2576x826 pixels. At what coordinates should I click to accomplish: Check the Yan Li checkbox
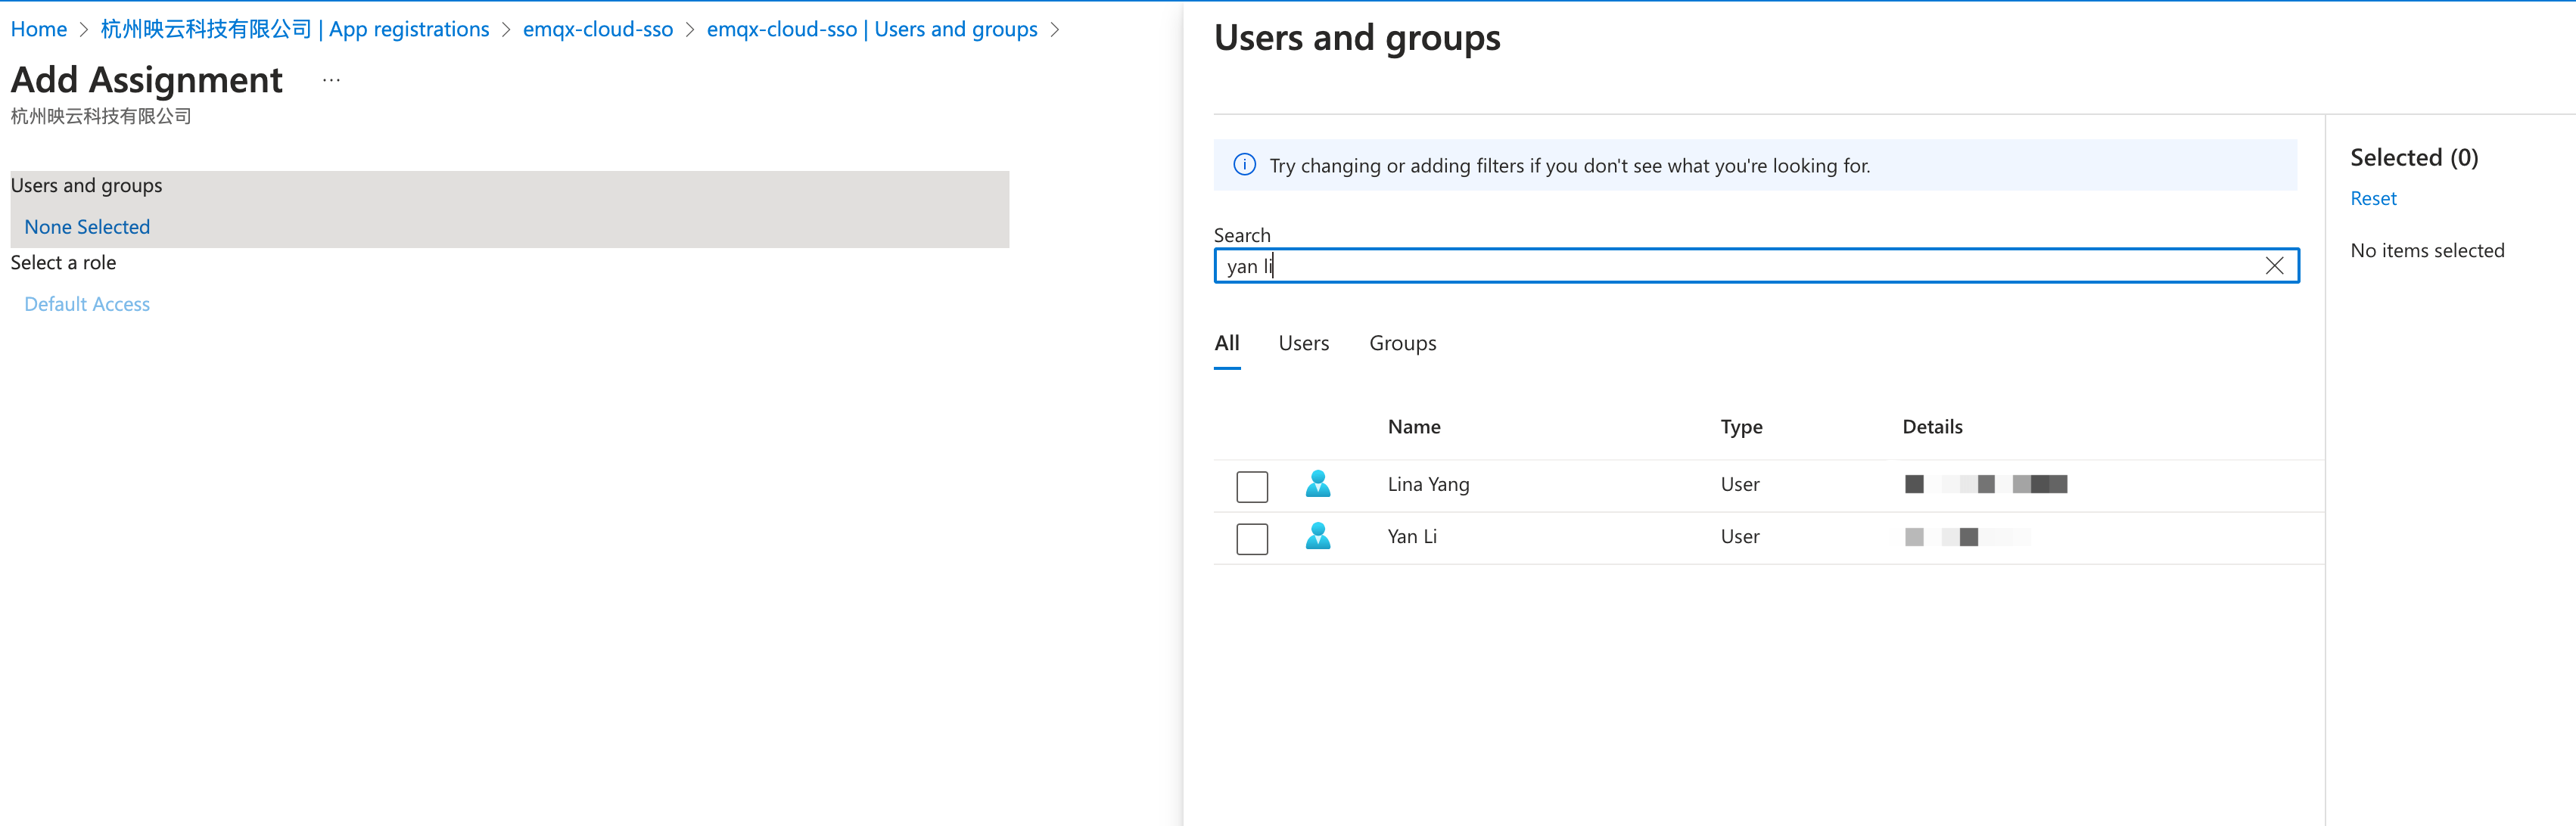click(1252, 539)
